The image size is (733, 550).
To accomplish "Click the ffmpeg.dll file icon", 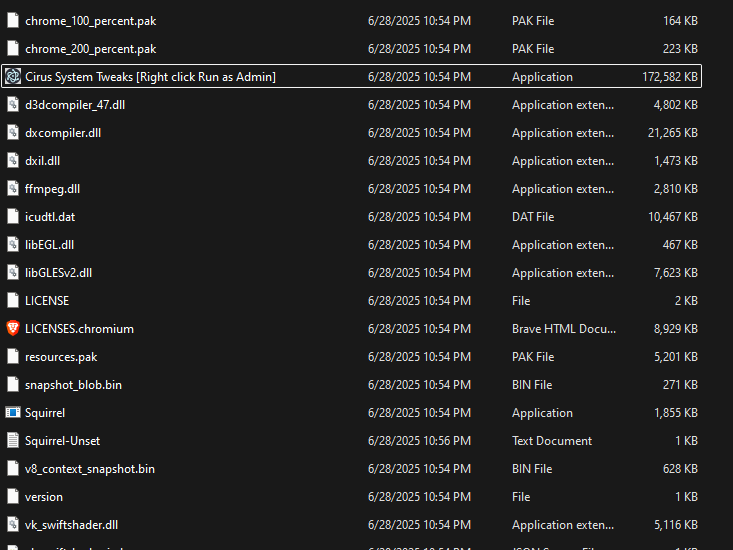I will click(x=13, y=189).
